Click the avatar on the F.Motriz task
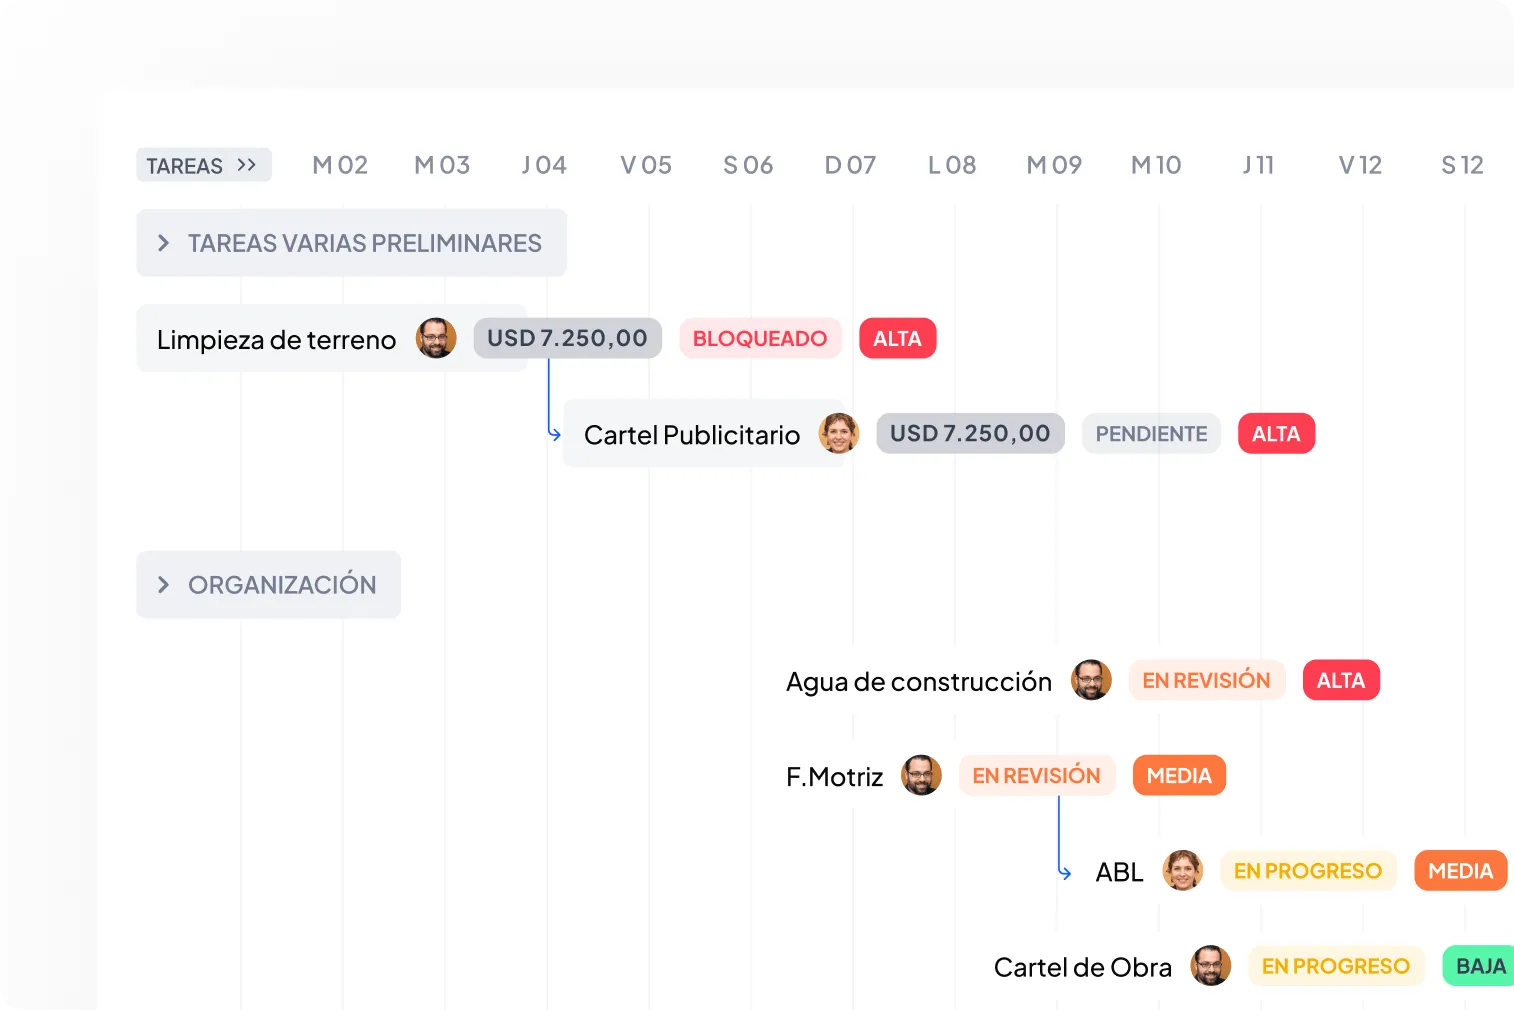 (921, 775)
